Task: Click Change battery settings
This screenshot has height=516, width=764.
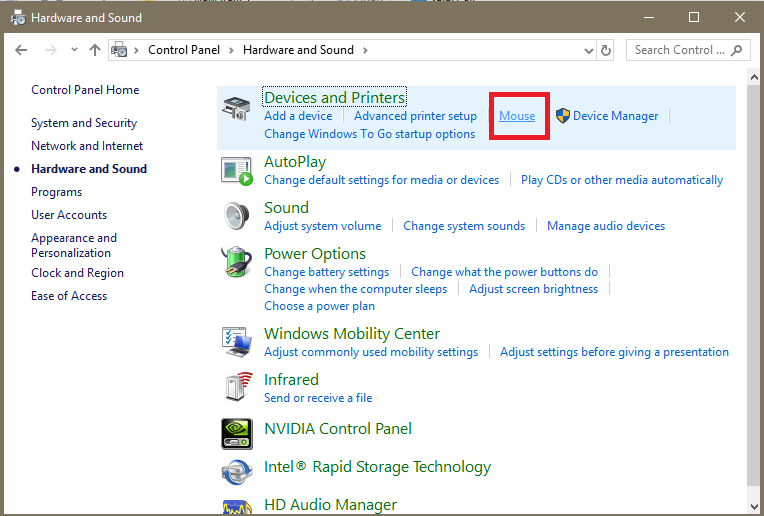Action: click(x=326, y=272)
